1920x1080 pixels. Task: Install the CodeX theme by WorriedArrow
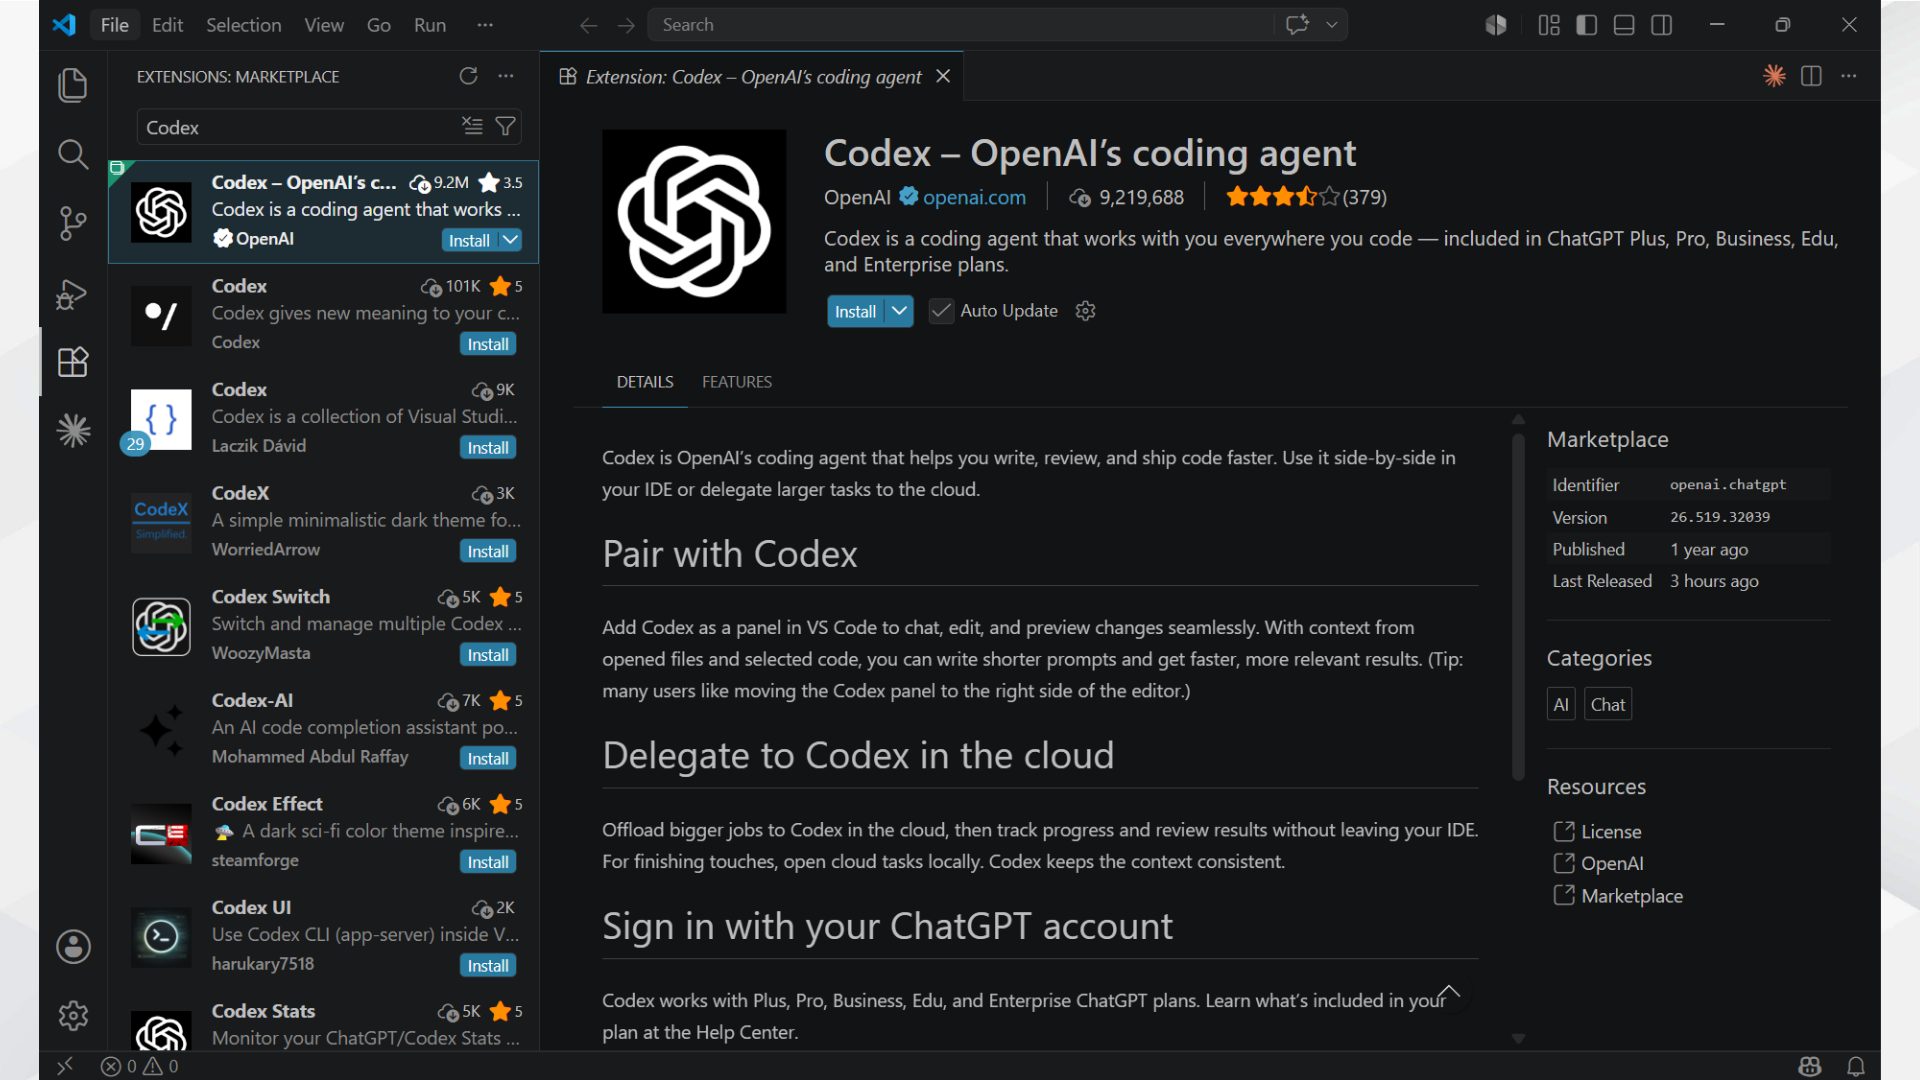coord(488,551)
